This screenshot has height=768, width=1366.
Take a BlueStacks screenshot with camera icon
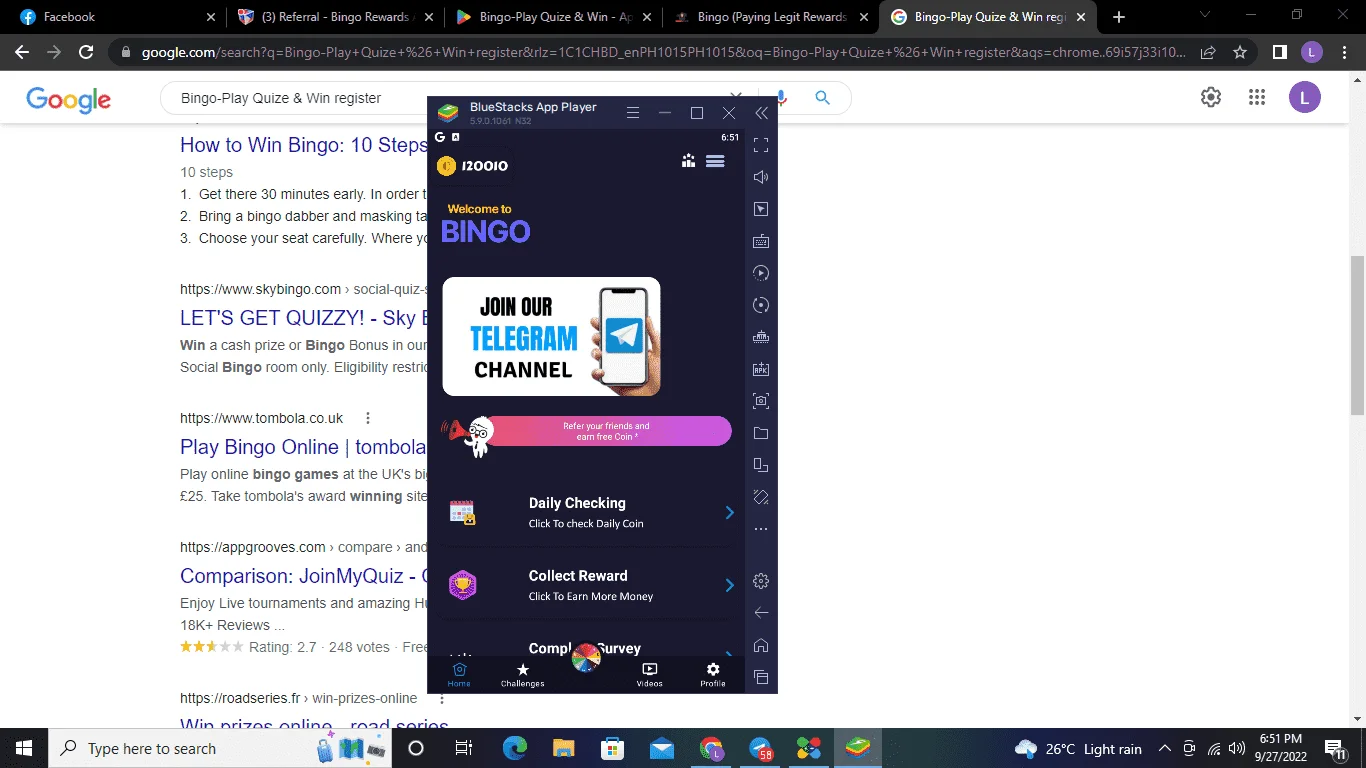click(761, 401)
